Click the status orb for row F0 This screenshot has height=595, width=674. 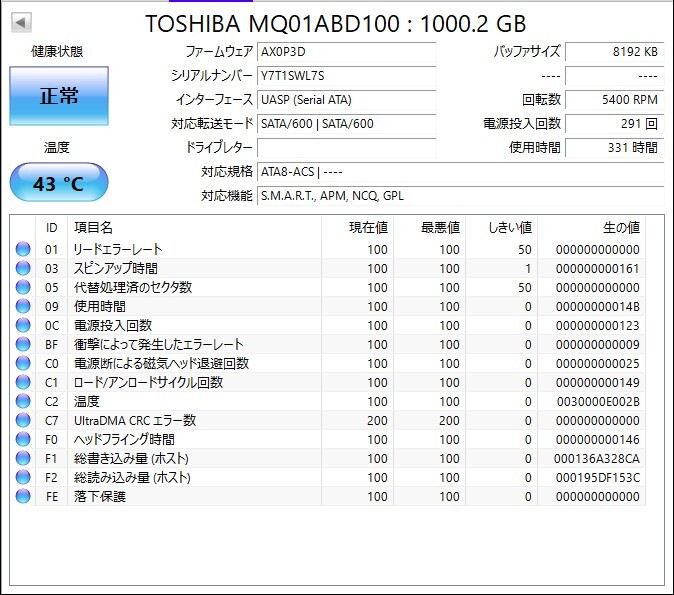tap(23, 439)
